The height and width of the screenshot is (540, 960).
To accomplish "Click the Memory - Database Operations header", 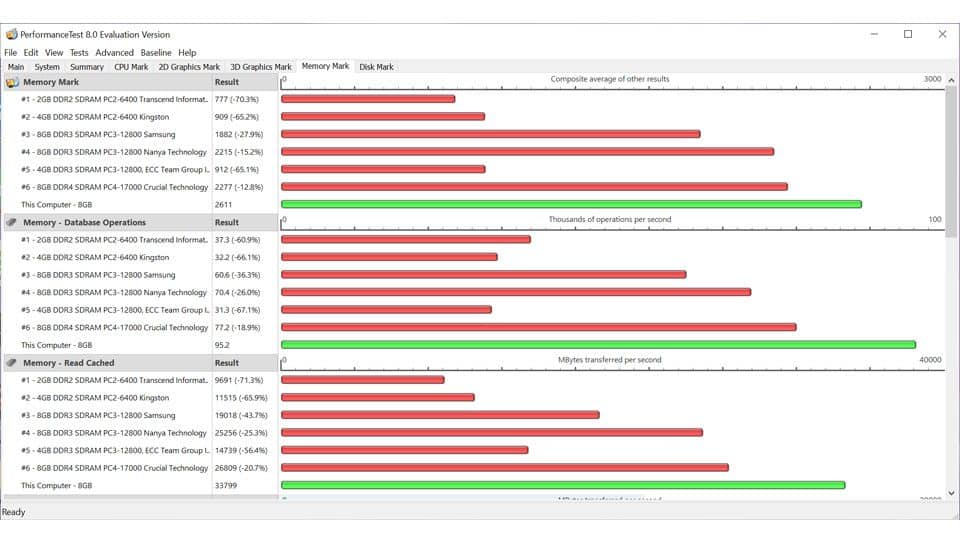I will (84, 222).
